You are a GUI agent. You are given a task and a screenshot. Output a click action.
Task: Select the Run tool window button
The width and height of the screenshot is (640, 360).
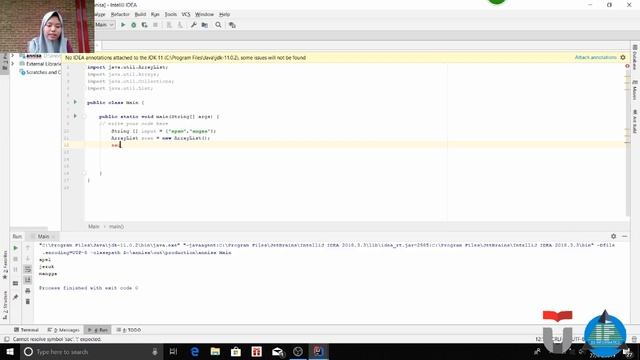pos(98,330)
